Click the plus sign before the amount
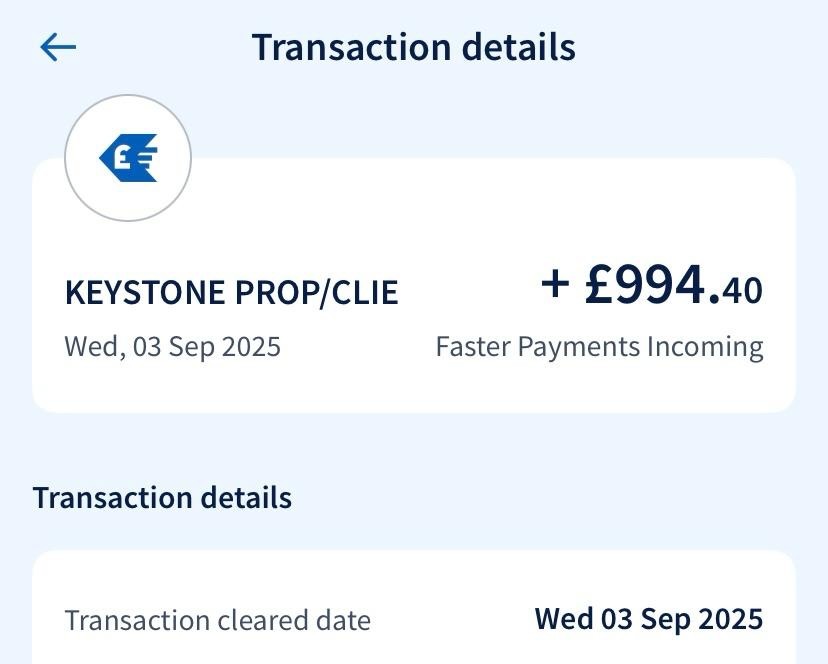Image resolution: width=828 pixels, height=664 pixels. coord(555,284)
